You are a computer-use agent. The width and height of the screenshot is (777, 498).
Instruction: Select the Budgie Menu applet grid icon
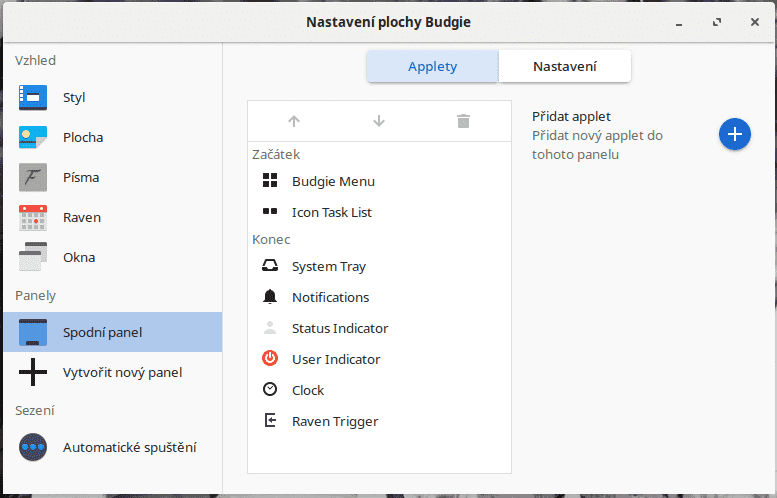click(x=270, y=181)
